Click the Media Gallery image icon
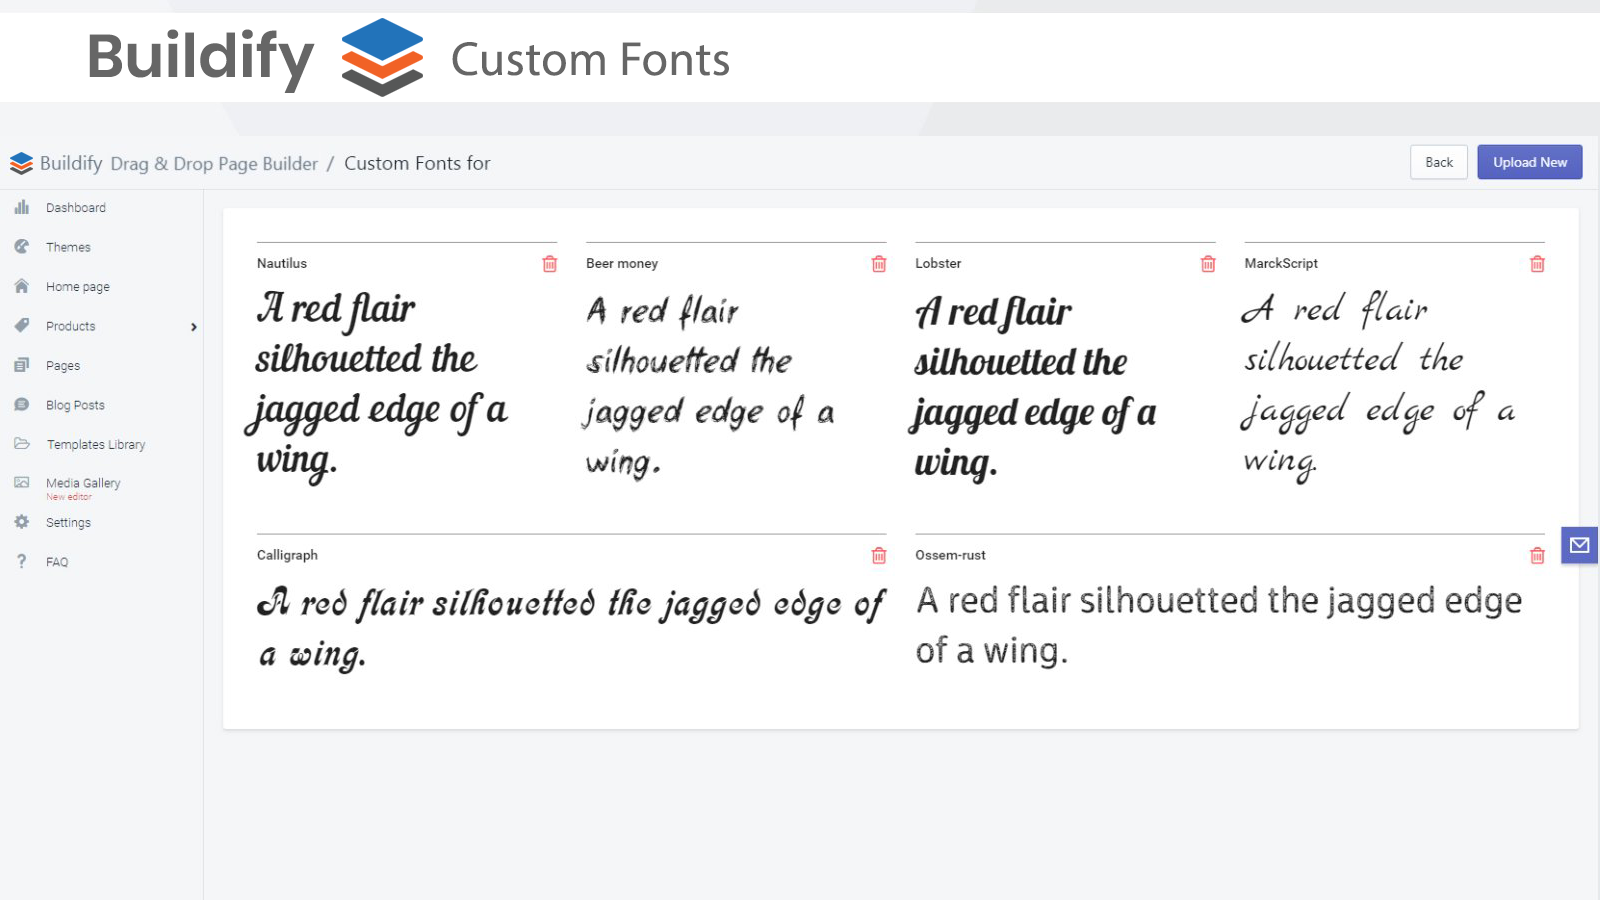Image resolution: width=1600 pixels, height=900 pixels. pyautogui.click(x=22, y=482)
